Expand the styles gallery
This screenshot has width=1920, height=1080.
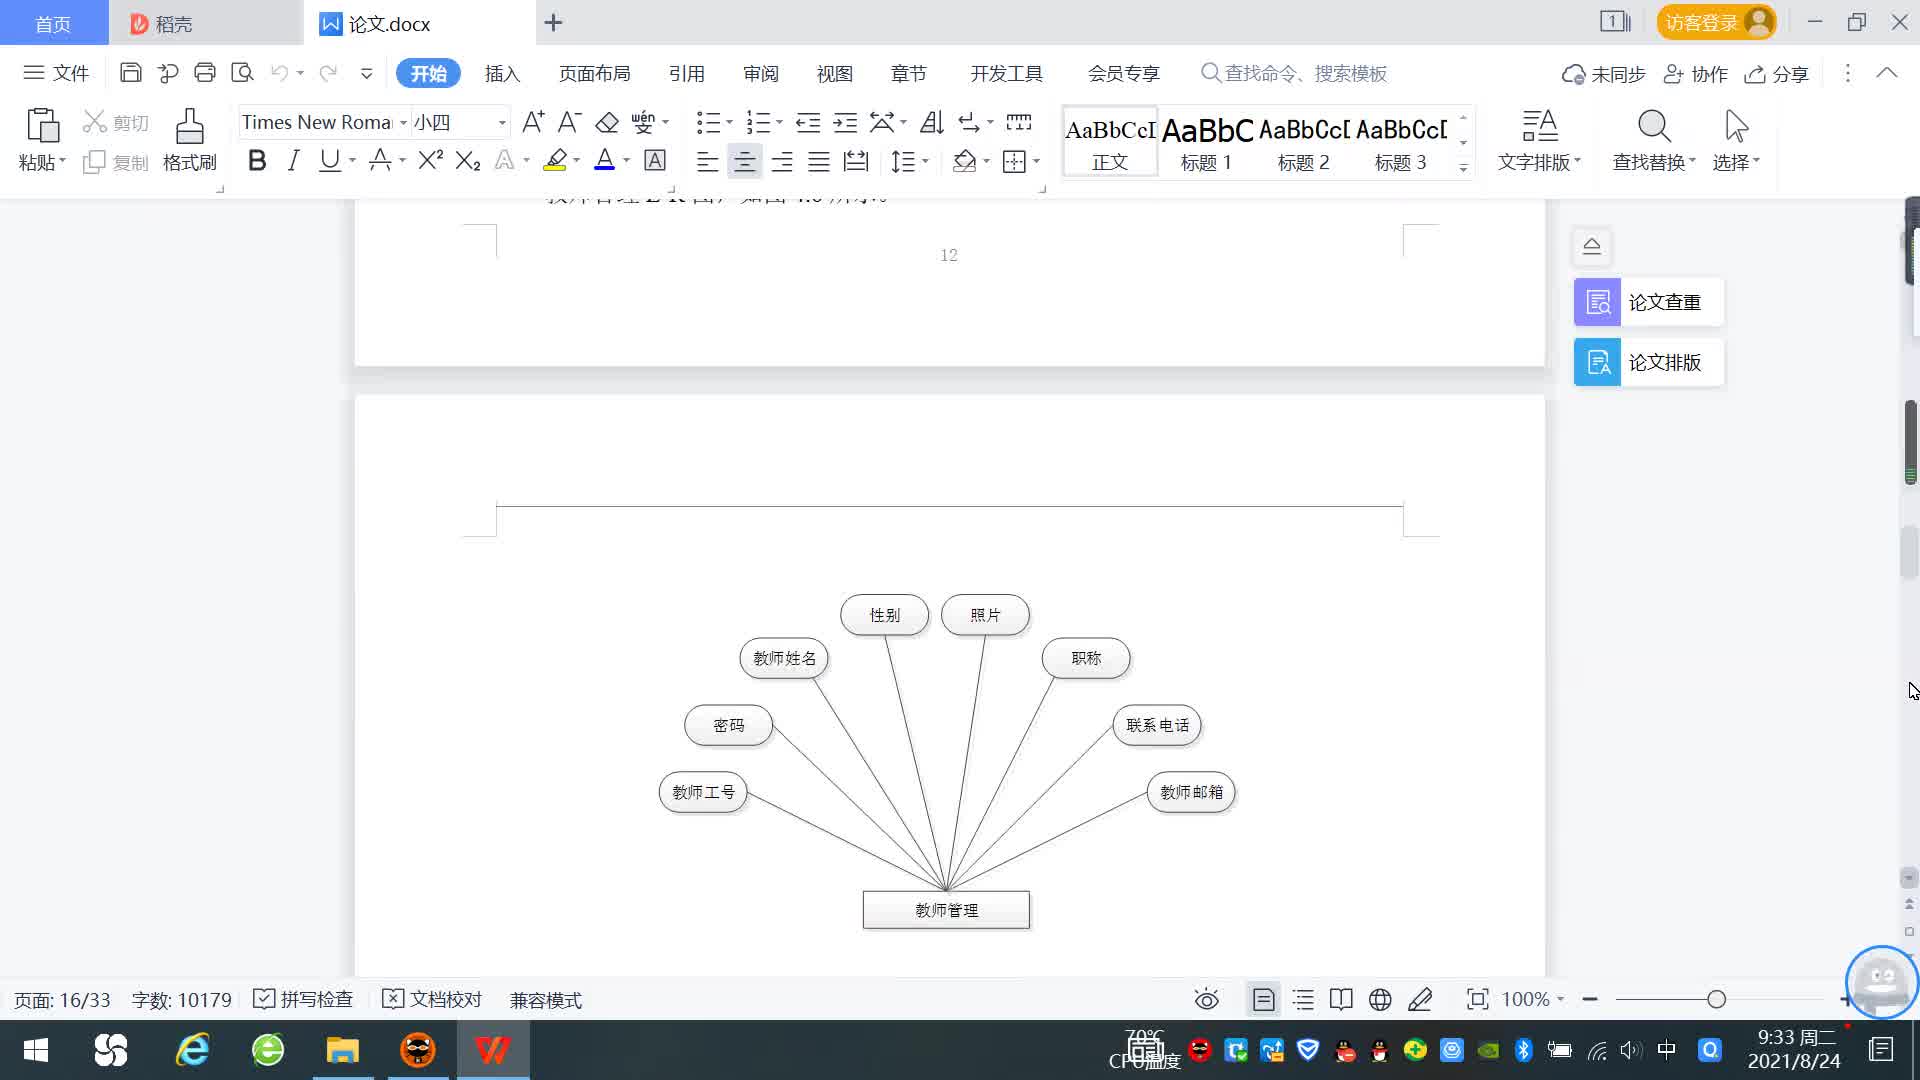coord(1463,167)
